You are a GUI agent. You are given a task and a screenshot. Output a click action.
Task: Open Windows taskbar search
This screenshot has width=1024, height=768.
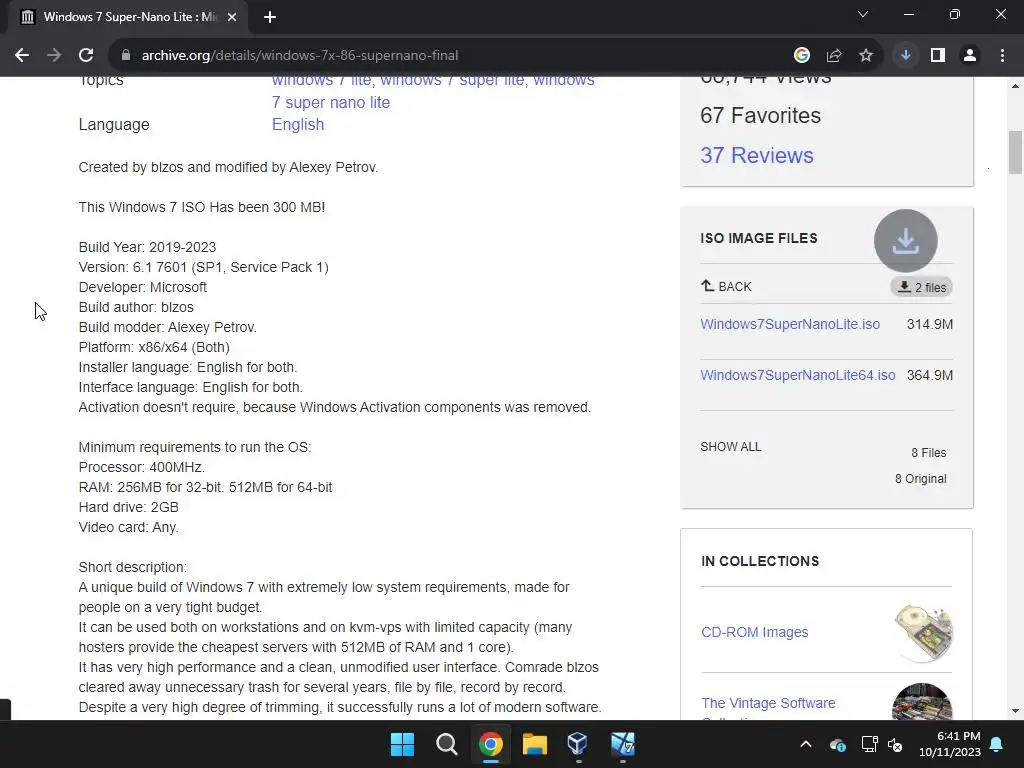click(447, 744)
